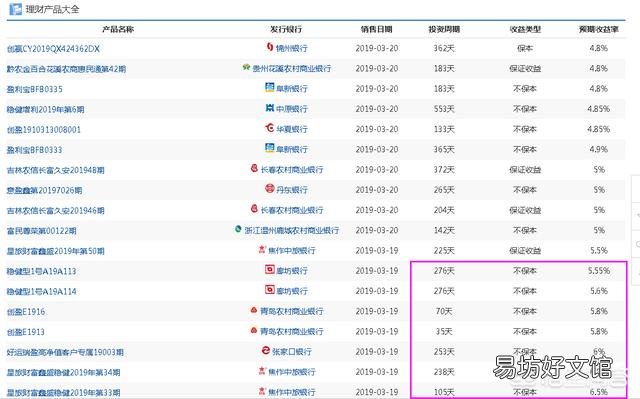Select the 365天 investment period cell
This screenshot has width=640, height=399.
444,150
